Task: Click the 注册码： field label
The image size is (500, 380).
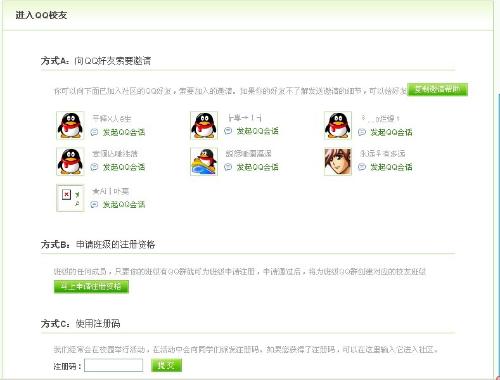Action: coord(68,366)
